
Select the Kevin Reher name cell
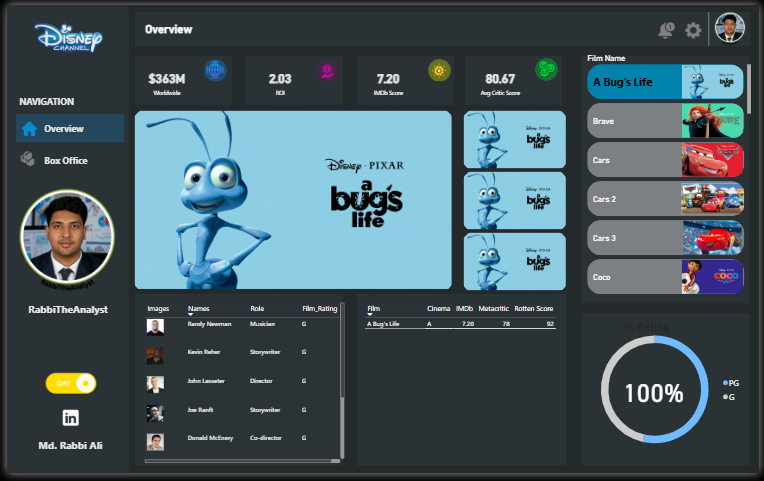(204, 352)
